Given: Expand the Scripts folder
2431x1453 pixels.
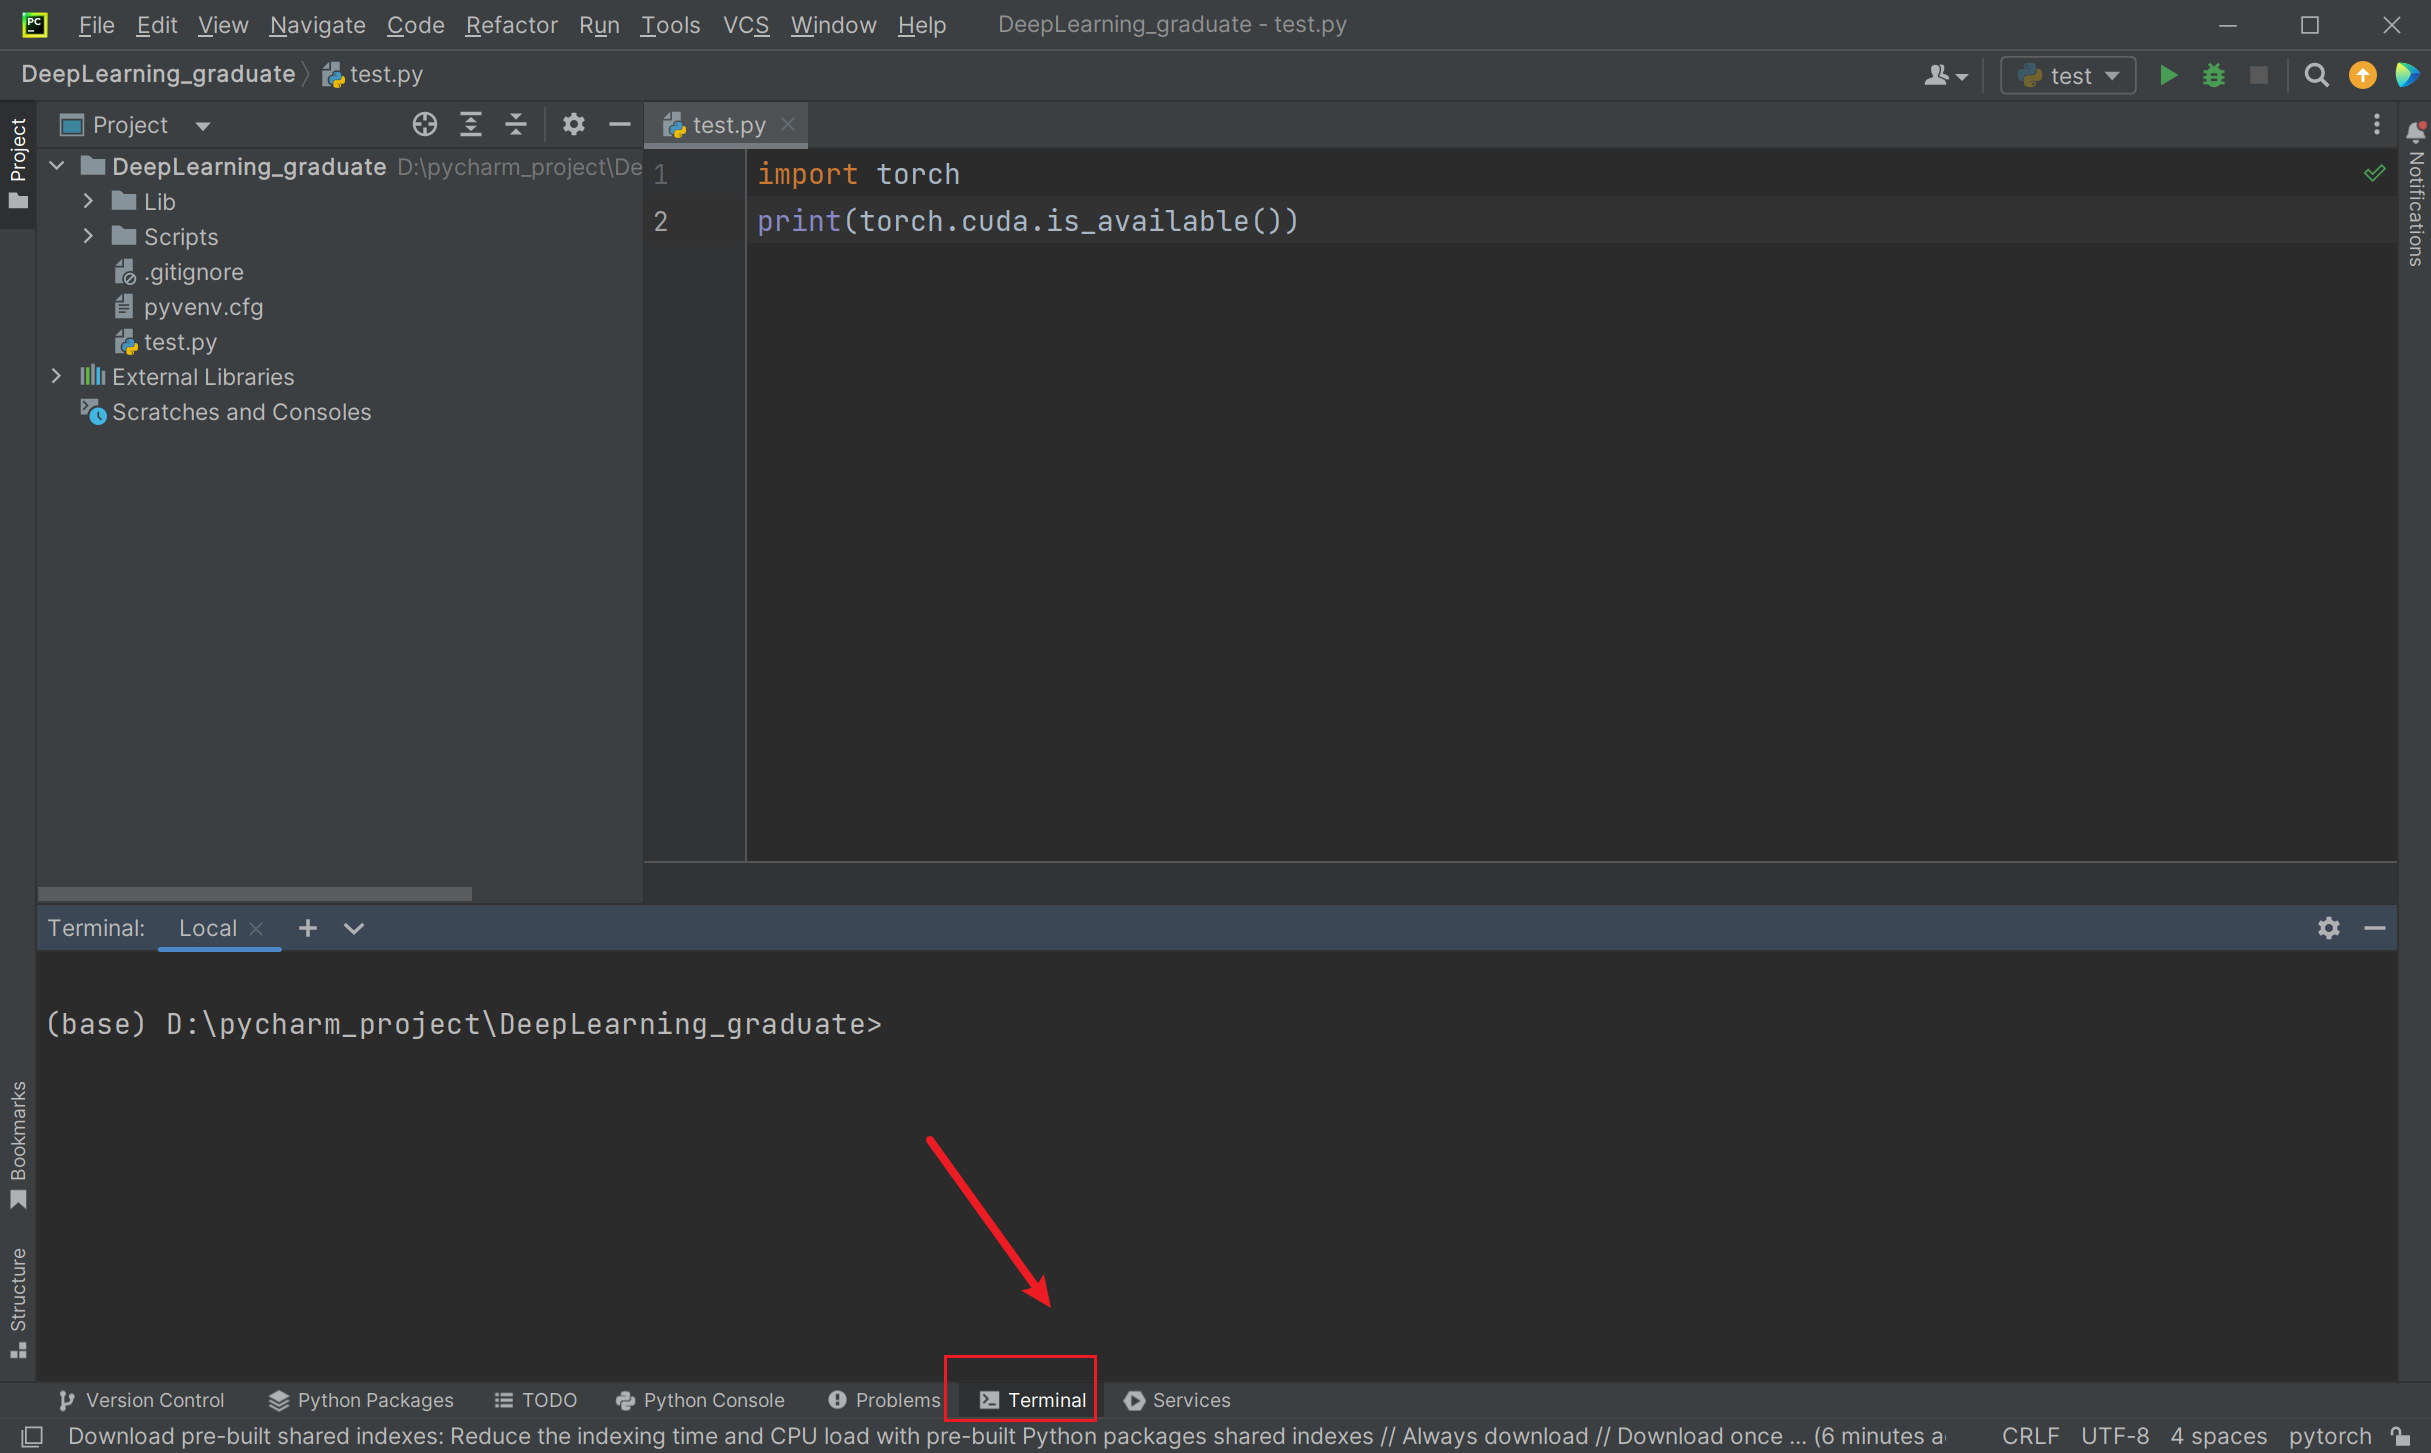Looking at the screenshot, I should tap(88, 236).
